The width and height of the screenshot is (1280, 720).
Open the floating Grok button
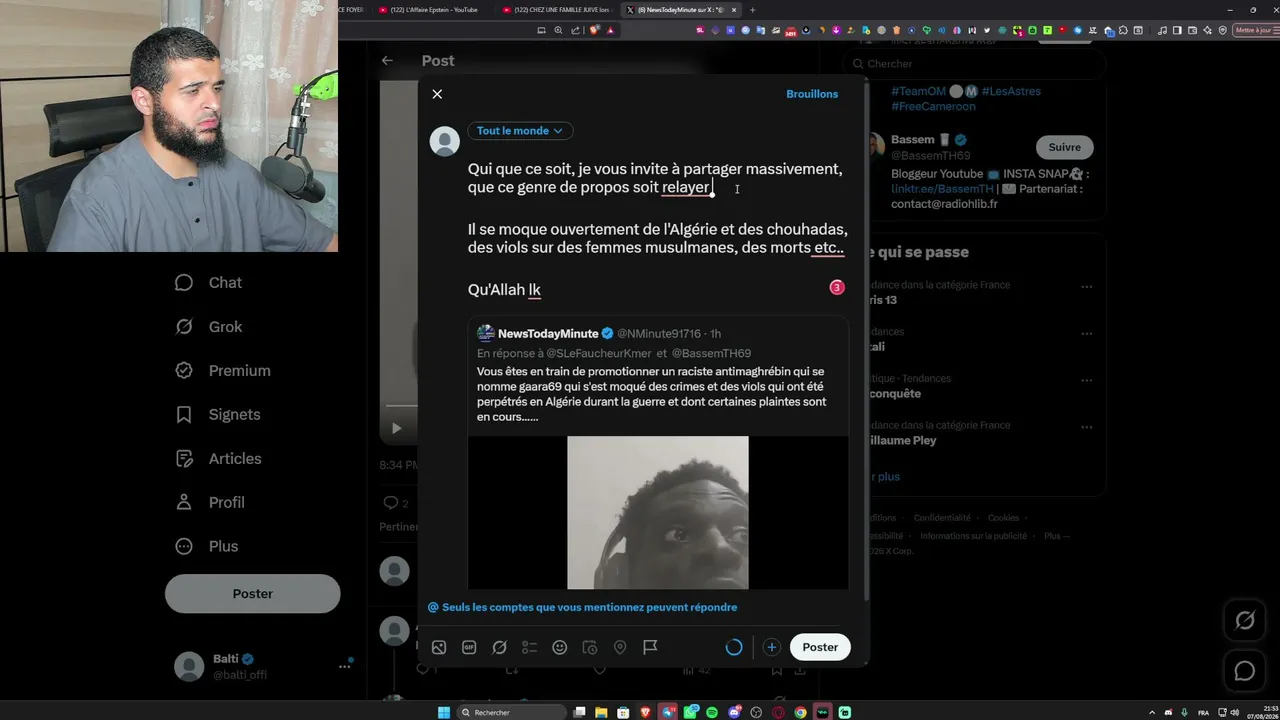1245,621
